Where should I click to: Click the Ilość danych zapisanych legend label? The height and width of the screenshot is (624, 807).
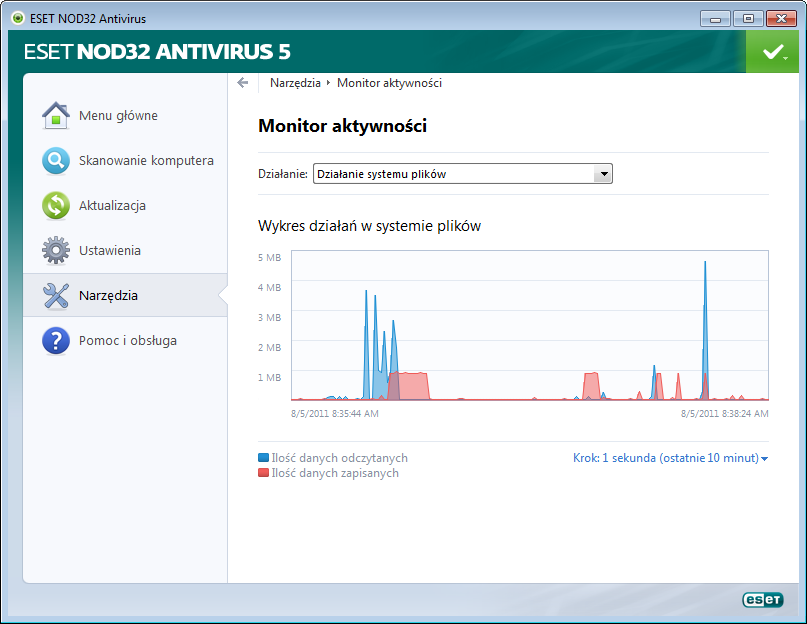pos(335,473)
